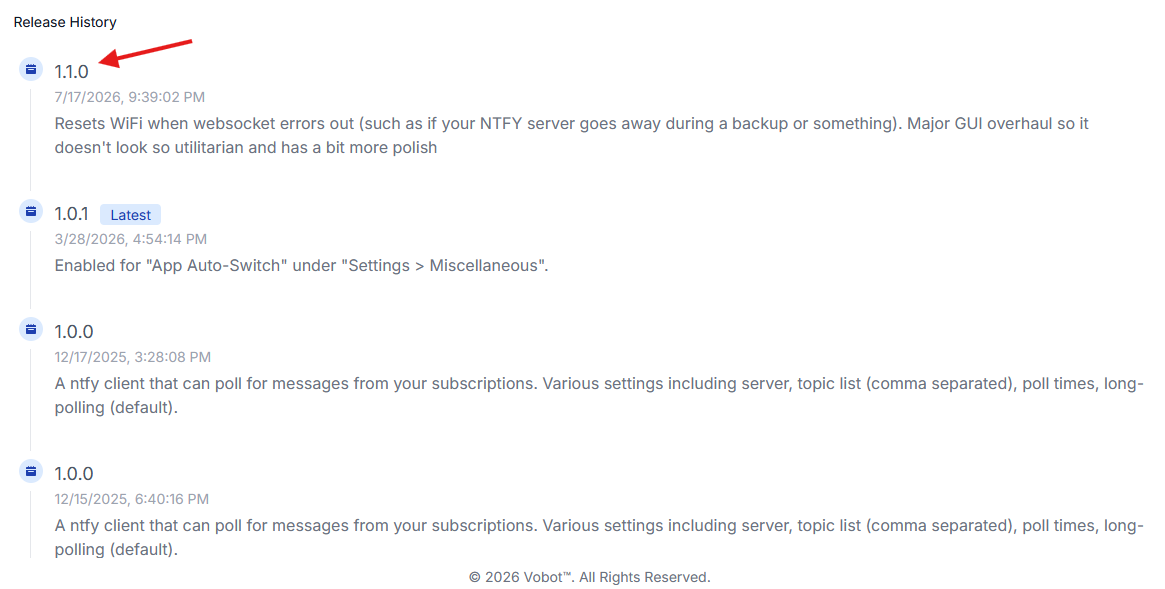Click the 1.0.0 heading dated 12/15/2025

click(74, 473)
